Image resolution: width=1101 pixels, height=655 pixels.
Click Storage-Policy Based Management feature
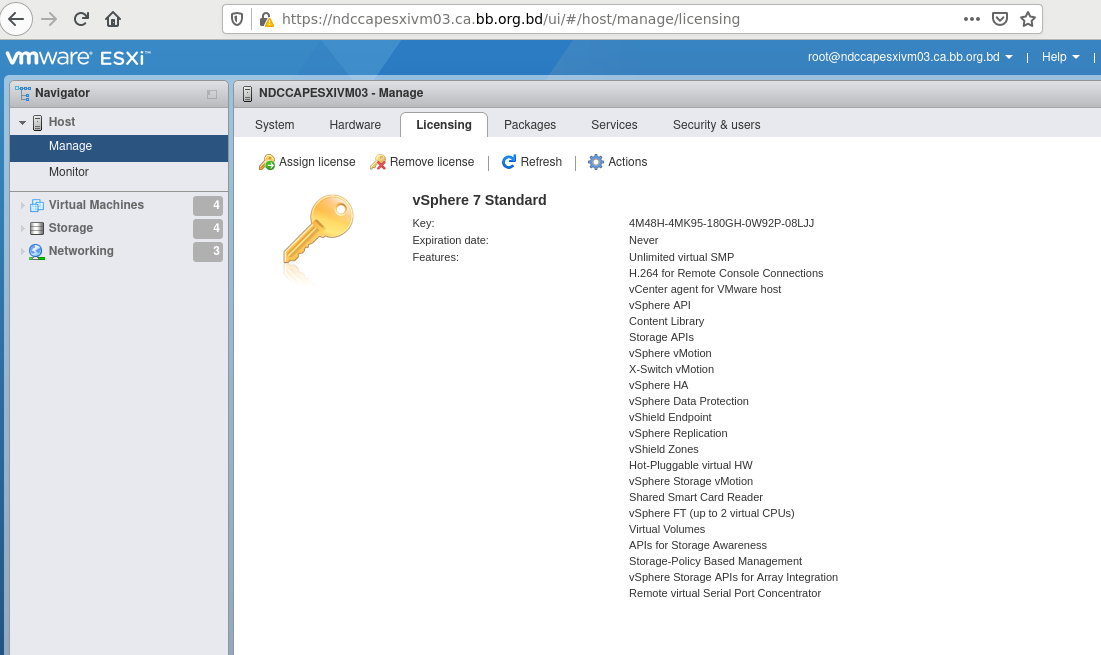(x=716, y=561)
